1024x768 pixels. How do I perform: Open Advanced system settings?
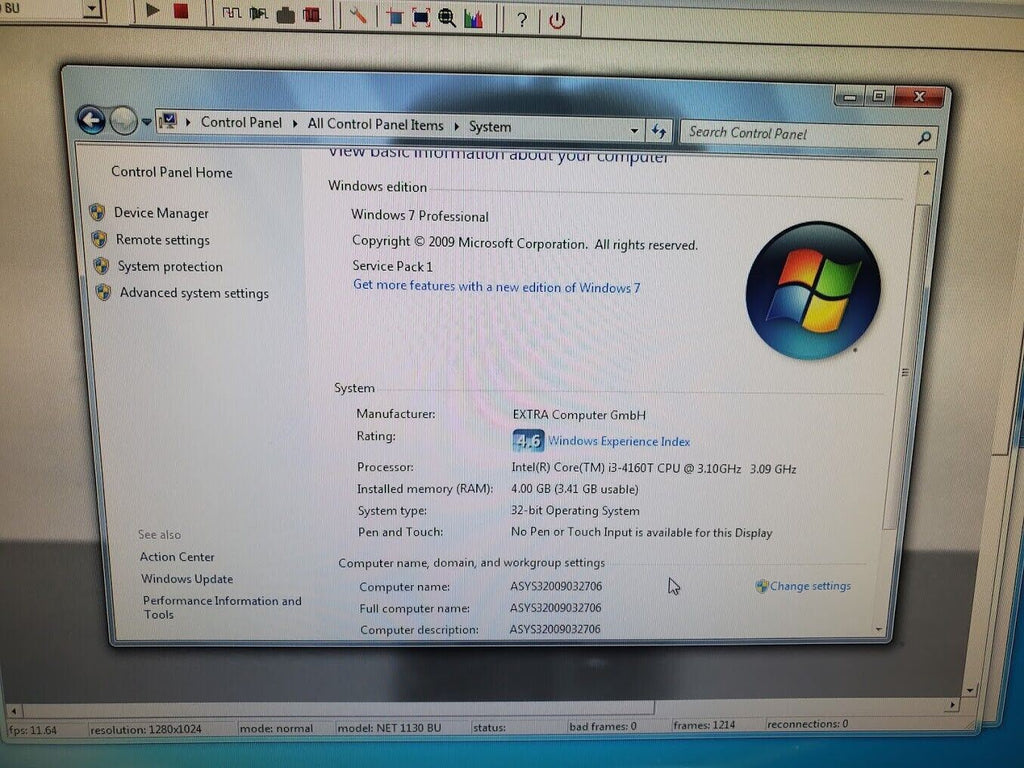194,293
